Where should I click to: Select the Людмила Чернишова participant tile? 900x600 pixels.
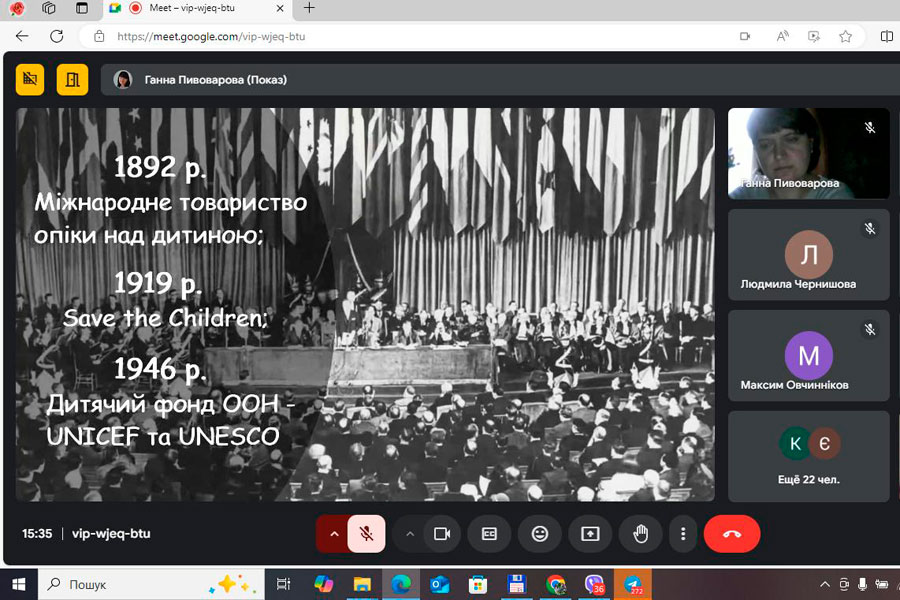pyautogui.click(x=808, y=254)
